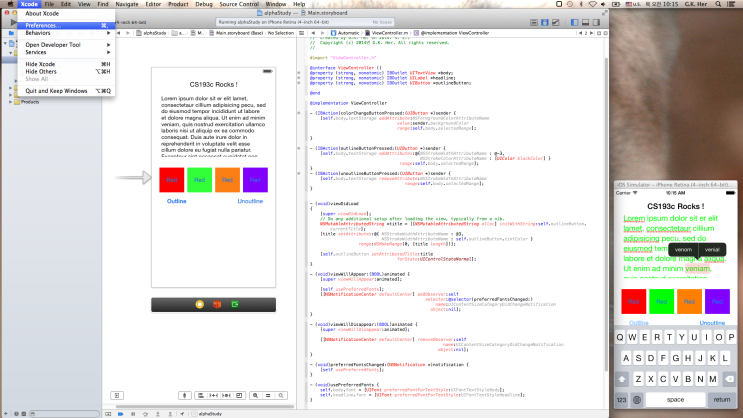The height and width of the screenshot is (418, 743).
Task: Toggle the document outline panel button
Action: (118, 396)
